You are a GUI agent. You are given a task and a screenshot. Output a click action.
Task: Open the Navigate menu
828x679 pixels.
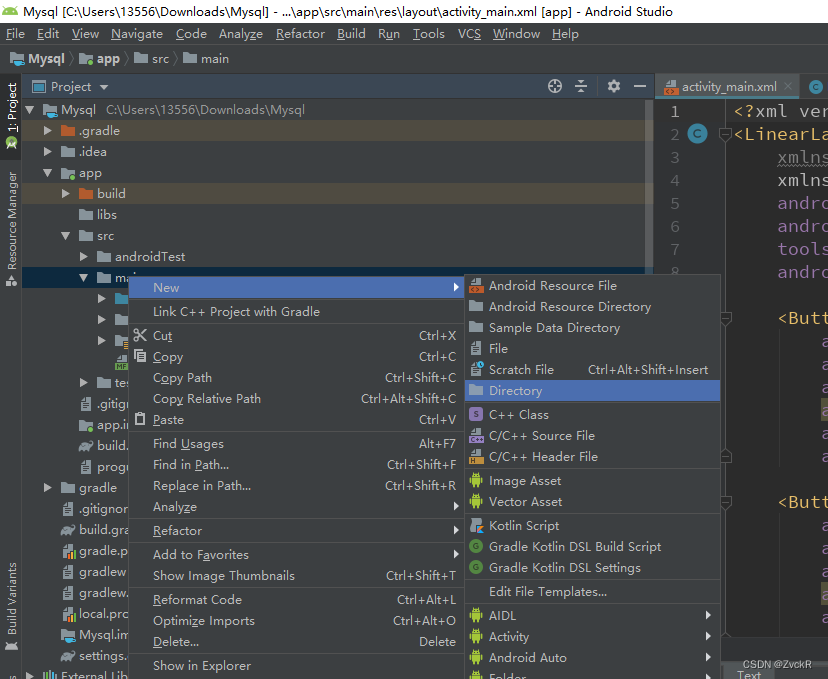(x=137, y=34)
